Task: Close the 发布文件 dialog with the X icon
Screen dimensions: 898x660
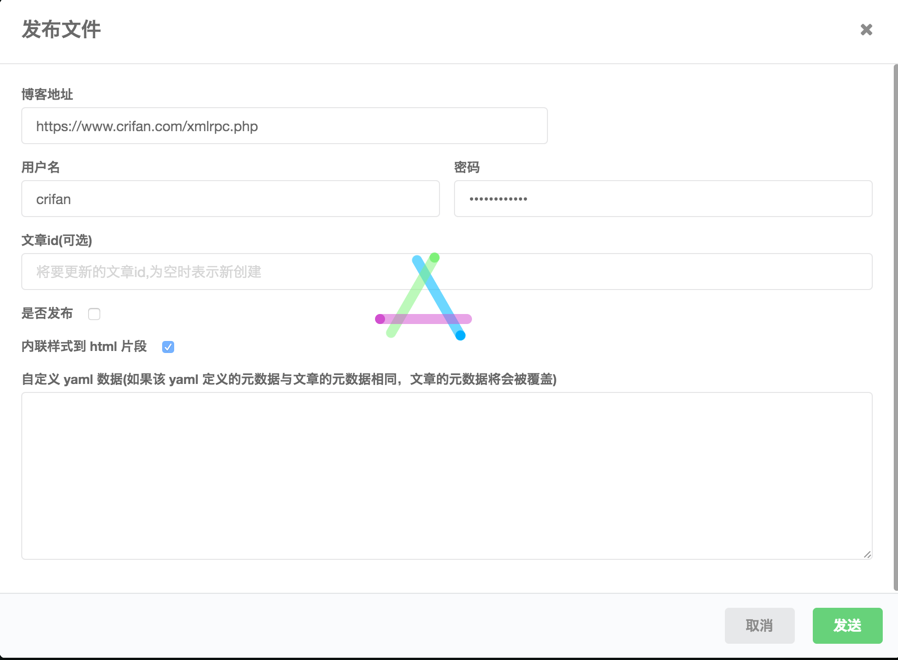Action: tap(866, 29)
